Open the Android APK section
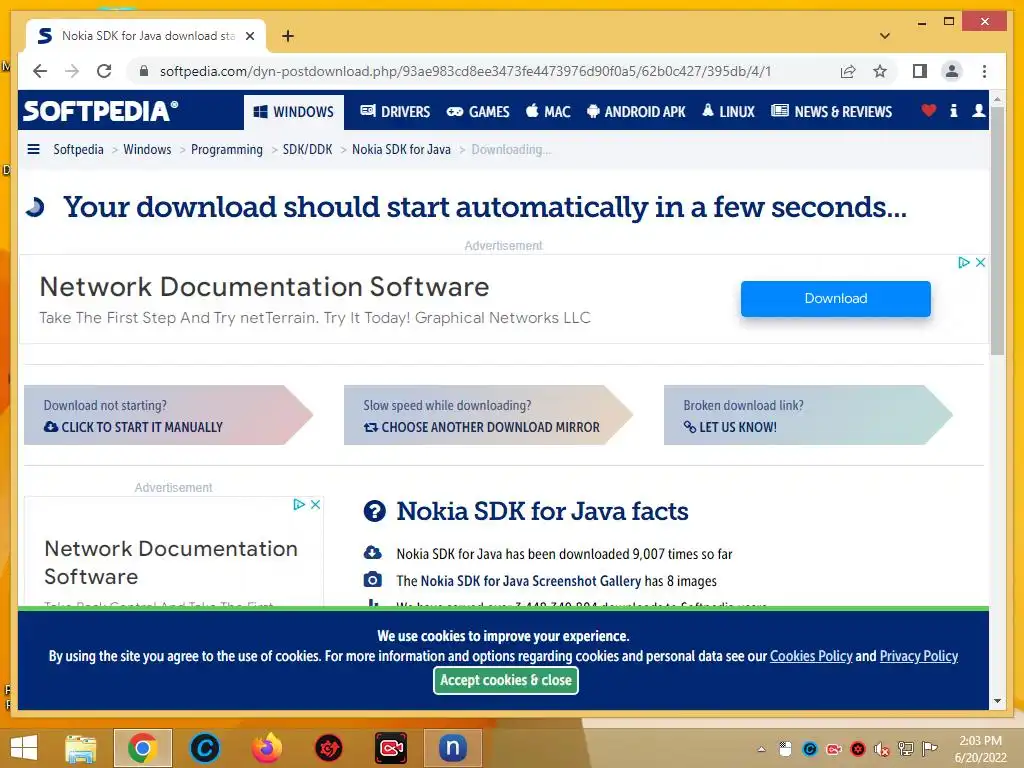 (636, 112)
